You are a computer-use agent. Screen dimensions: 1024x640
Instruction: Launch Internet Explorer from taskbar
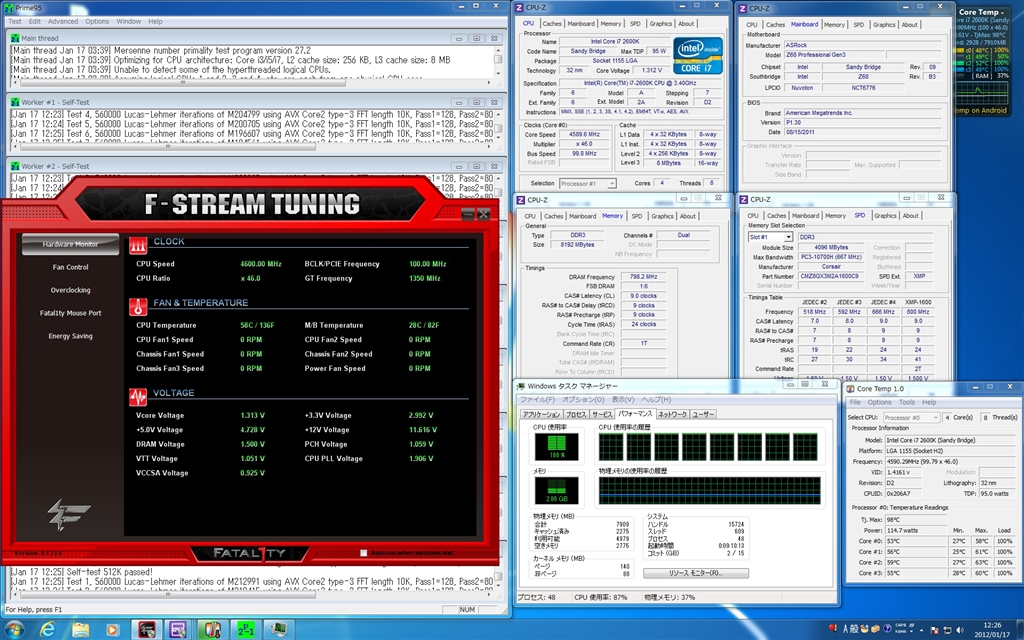point(47,629)
